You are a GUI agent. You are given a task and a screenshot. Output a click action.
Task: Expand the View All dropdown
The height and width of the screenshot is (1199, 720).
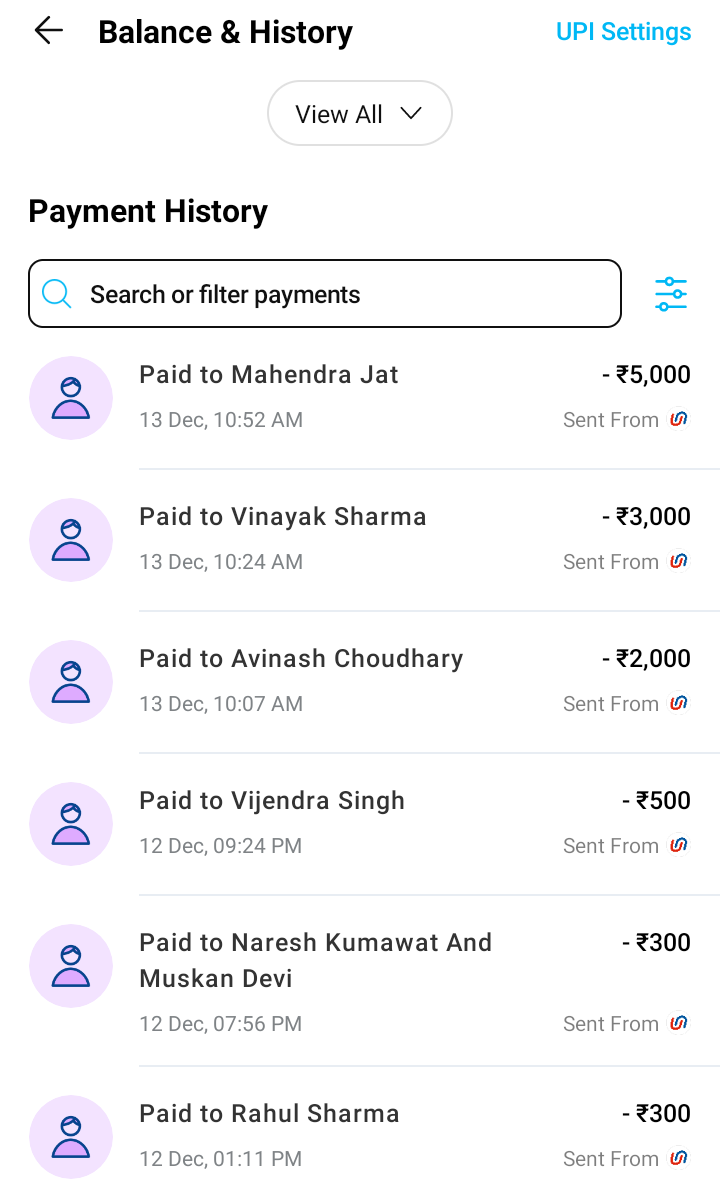click(359, 114)
